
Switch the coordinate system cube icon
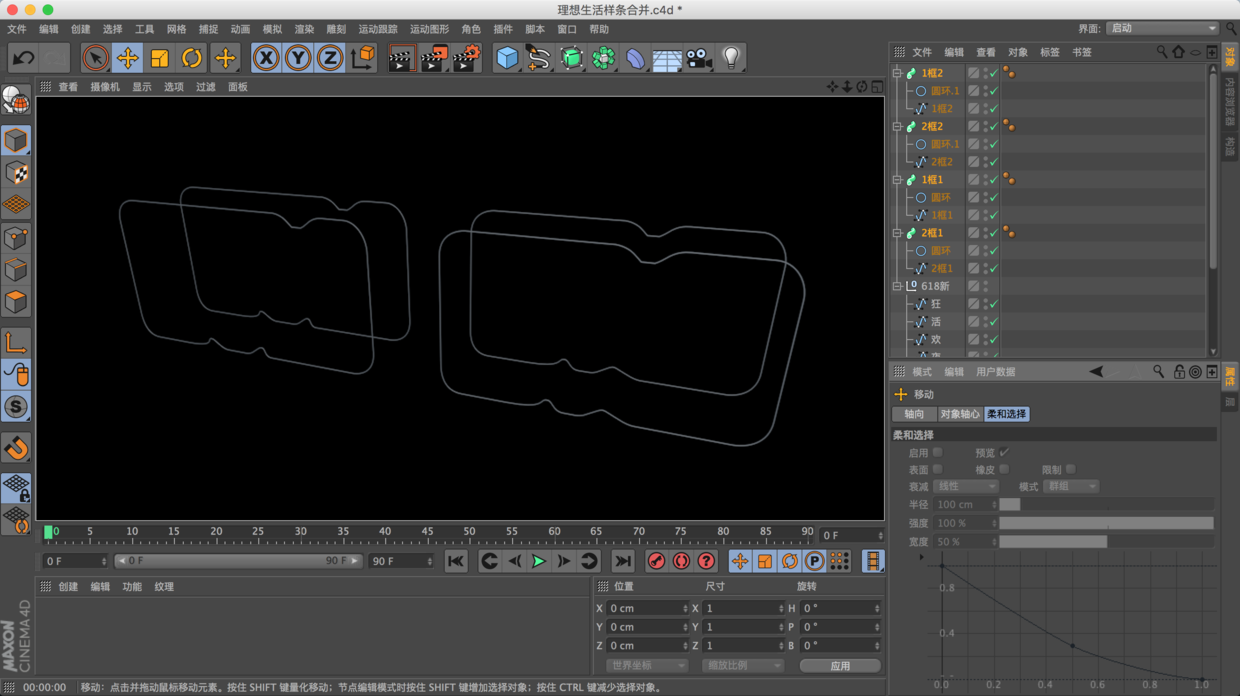coord(363,58)
